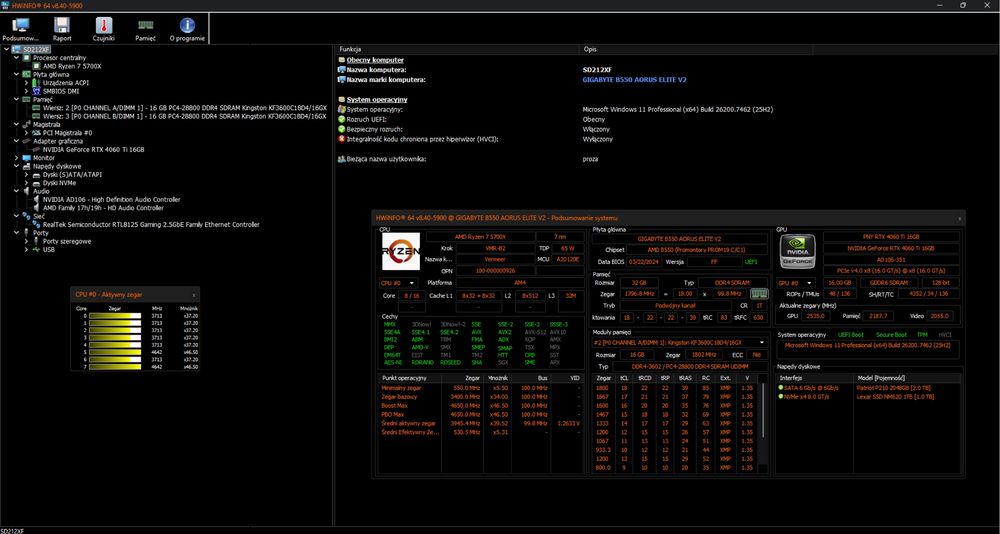Expand the Dyski (S)ATA/ATAPI node
This screenshot has width=1000, height=534.
coord(26,174)
